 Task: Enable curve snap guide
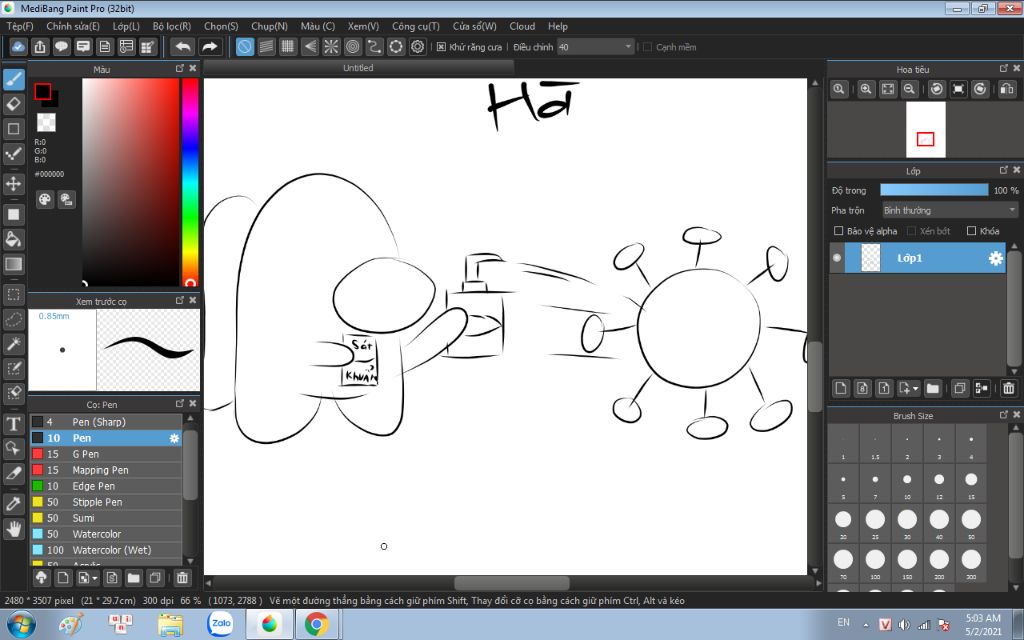374,47
